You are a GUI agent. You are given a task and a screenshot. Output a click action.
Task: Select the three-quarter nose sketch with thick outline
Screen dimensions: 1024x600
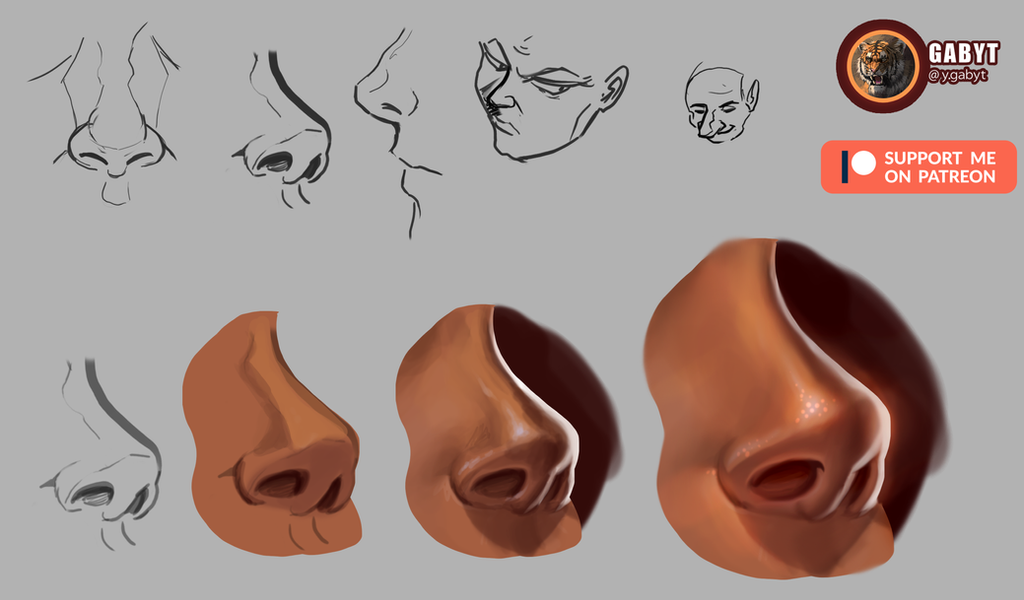[x=281, y=129]
